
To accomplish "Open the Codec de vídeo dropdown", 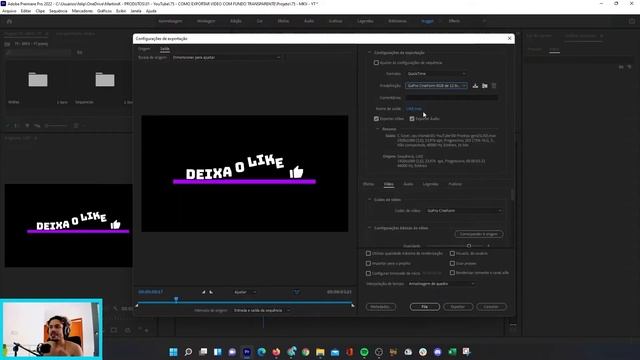I will [x=464, y=211].
